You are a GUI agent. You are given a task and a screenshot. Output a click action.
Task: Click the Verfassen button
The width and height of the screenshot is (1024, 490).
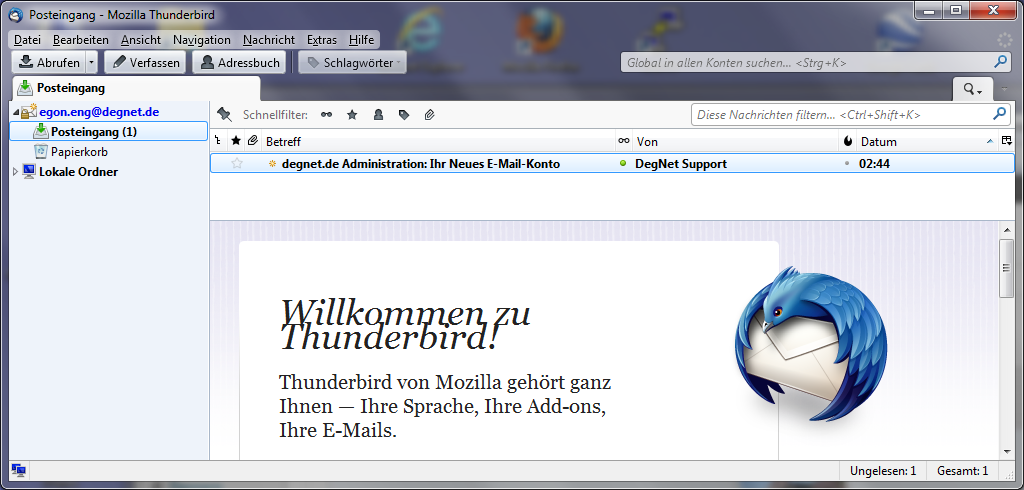coord(144,62)
